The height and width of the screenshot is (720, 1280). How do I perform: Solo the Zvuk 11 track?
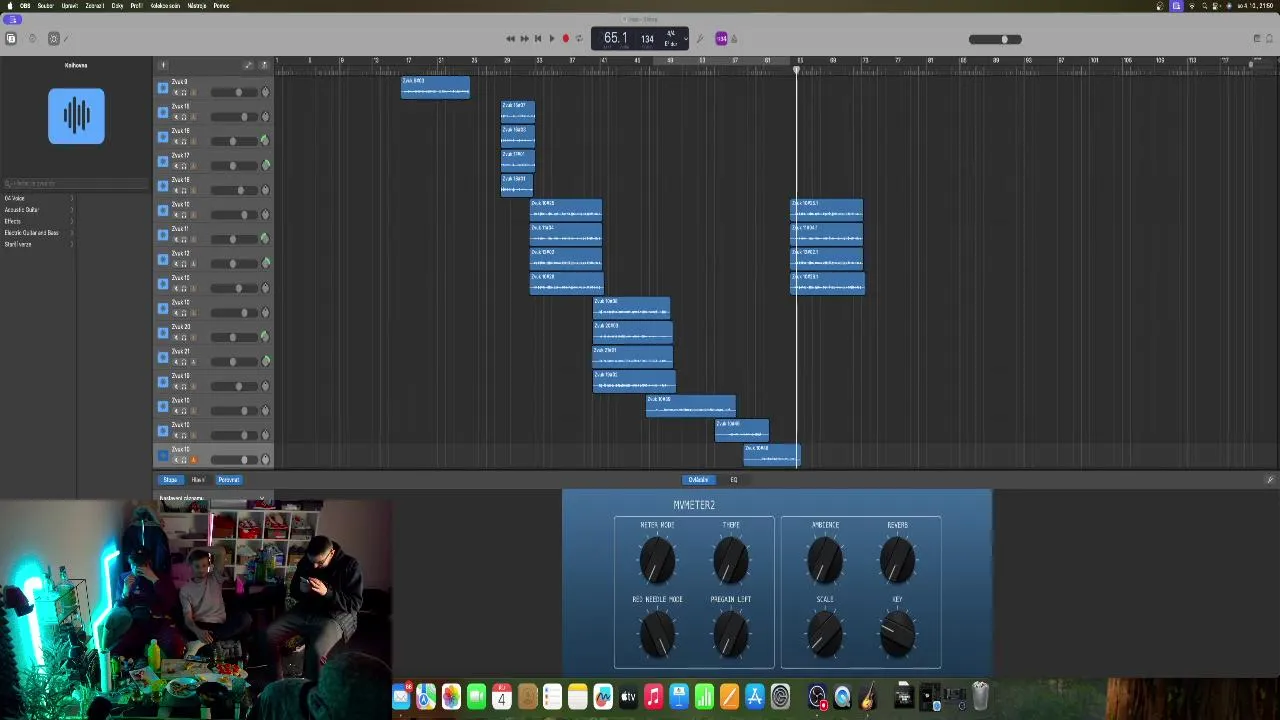(x=183, y=240)
